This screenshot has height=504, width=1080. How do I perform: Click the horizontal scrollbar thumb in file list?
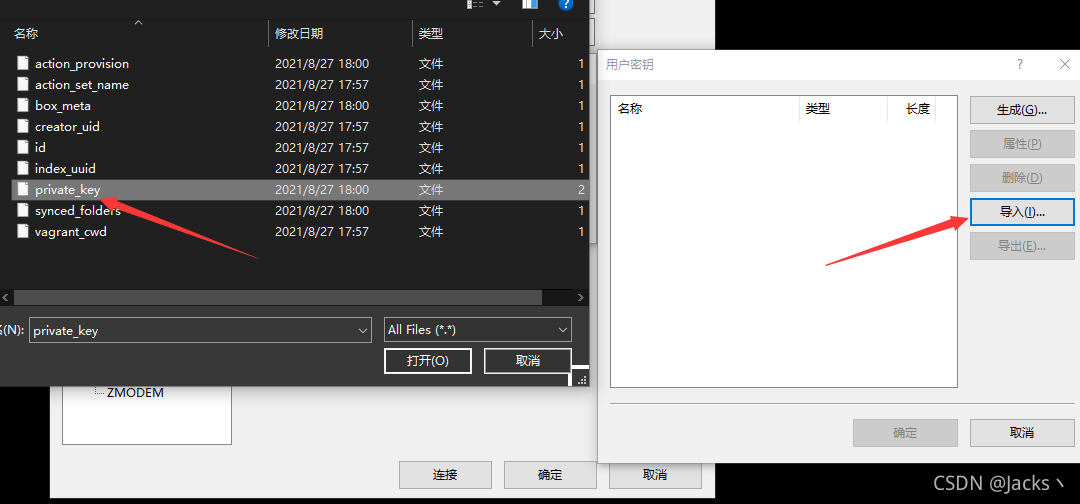tap(278, 297)
